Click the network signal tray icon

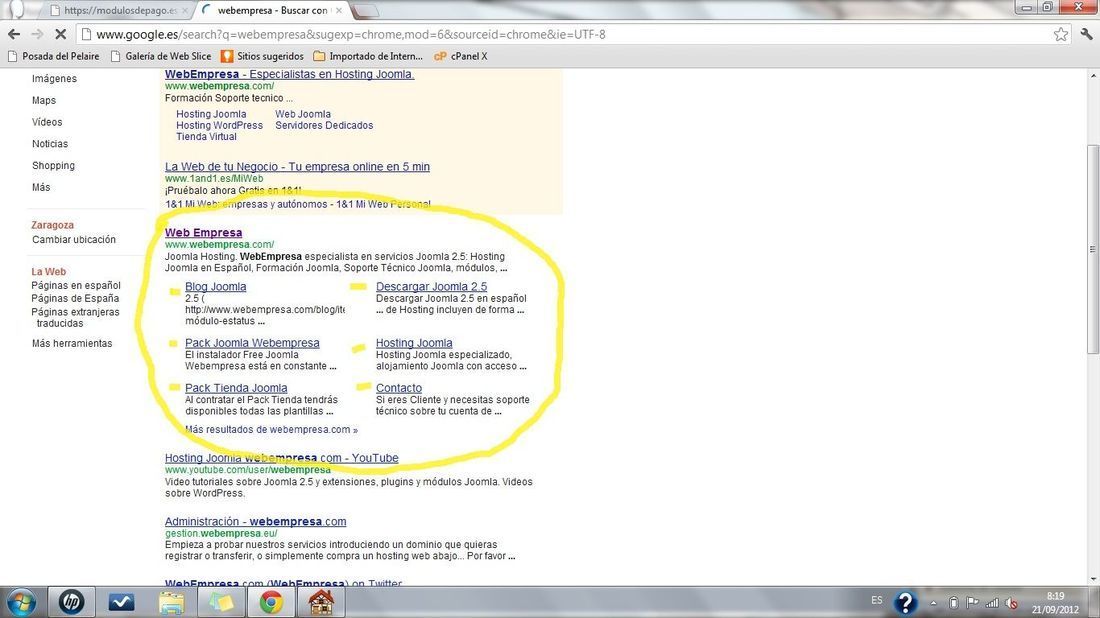(992, 603)
